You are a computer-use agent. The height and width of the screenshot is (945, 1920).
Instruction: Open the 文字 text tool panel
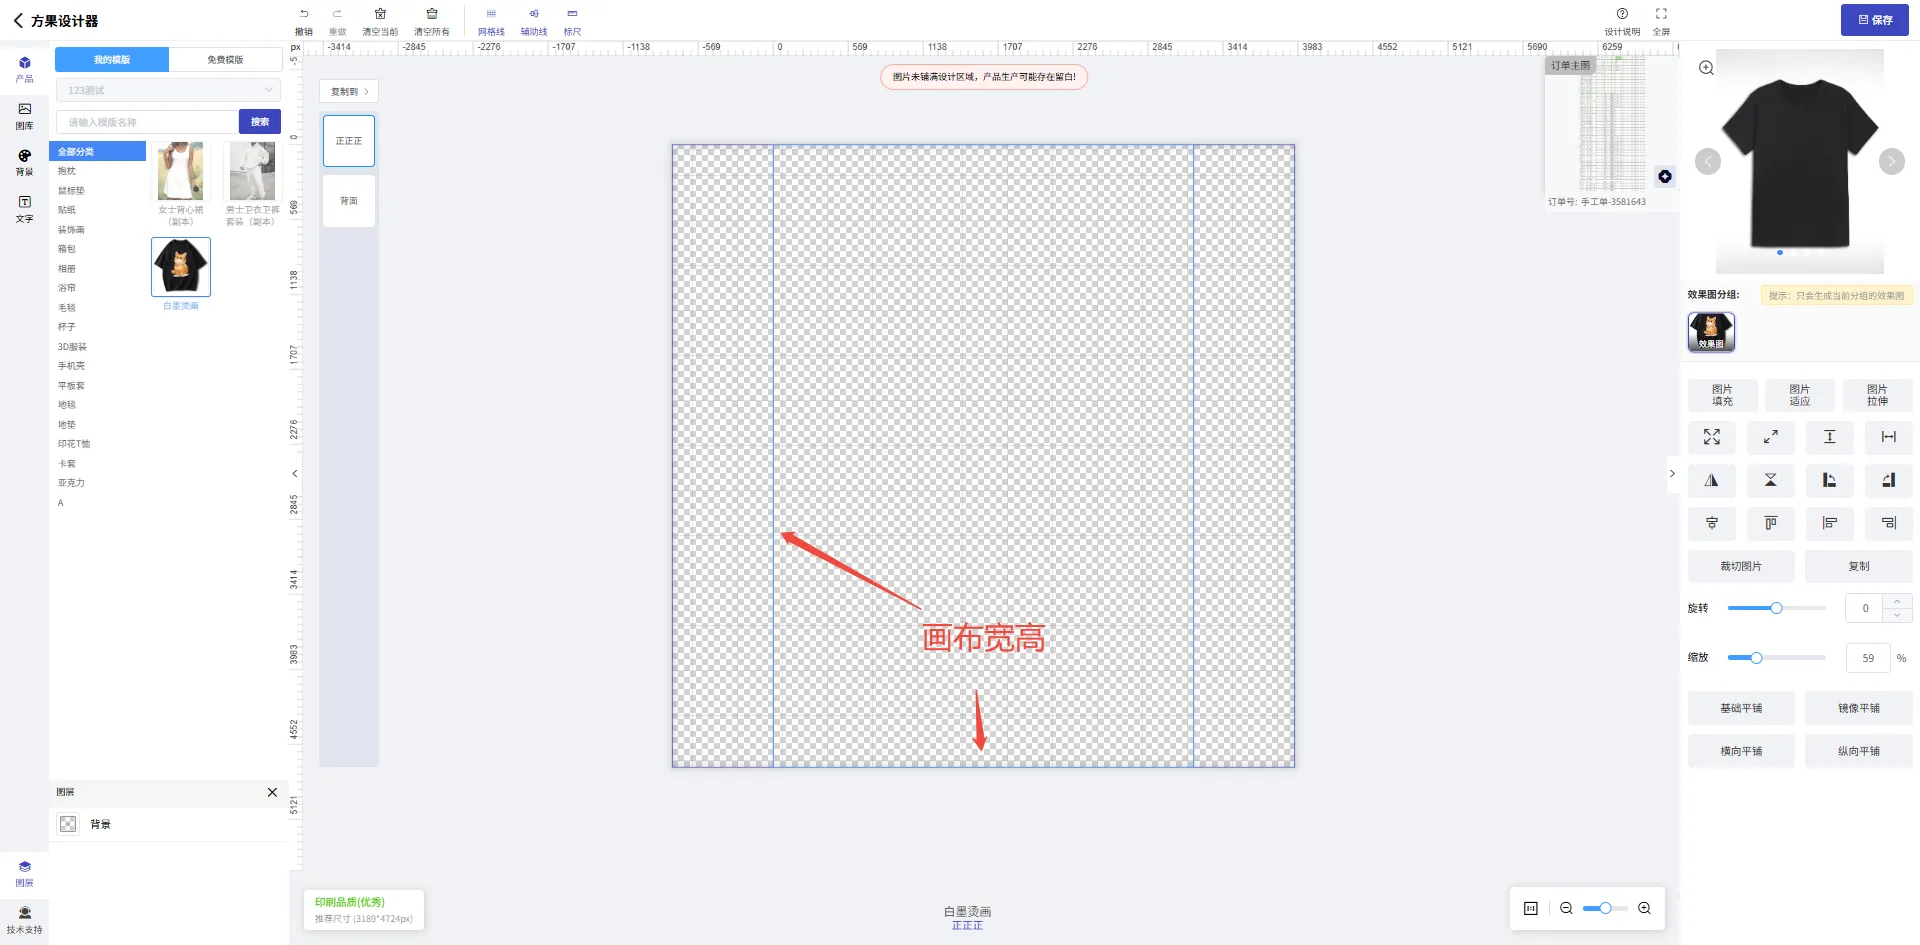click(25, 209)
